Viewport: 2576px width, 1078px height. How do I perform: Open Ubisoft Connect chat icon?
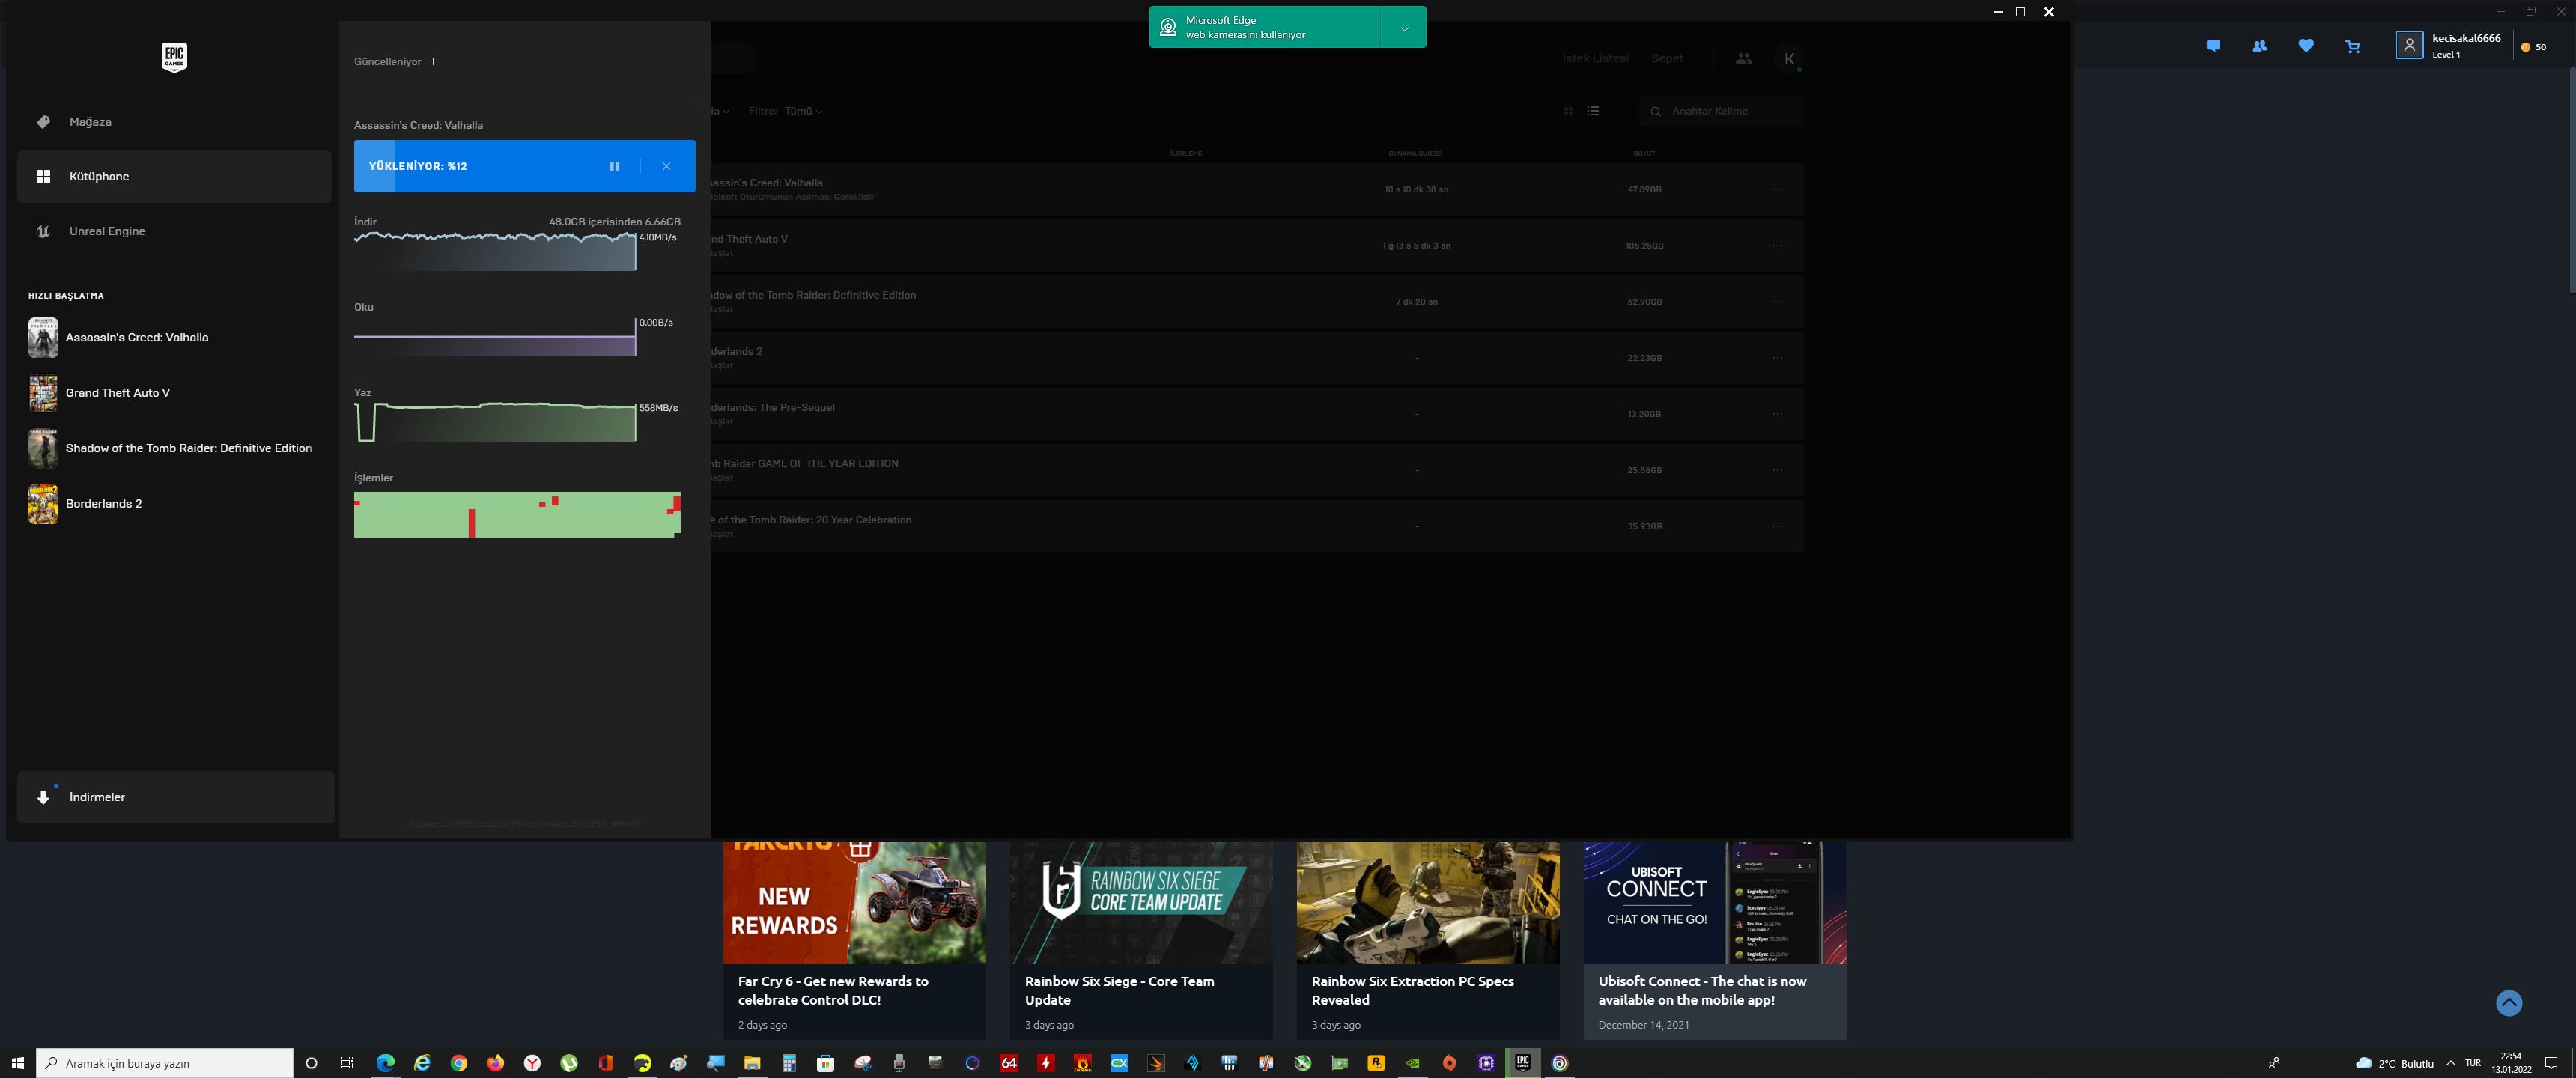[x=2213, y=46]
